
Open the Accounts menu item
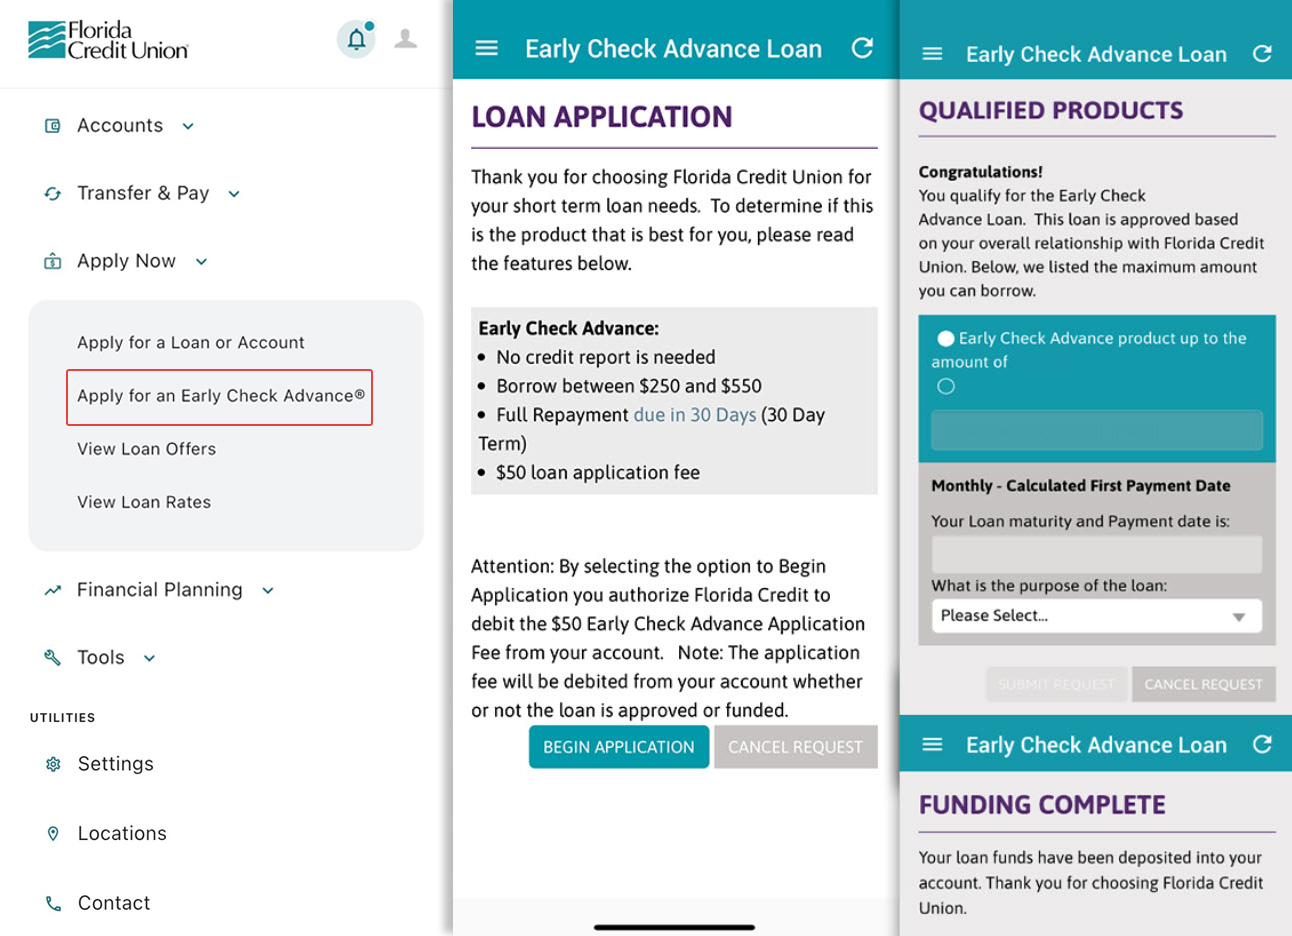coord(120,126)
